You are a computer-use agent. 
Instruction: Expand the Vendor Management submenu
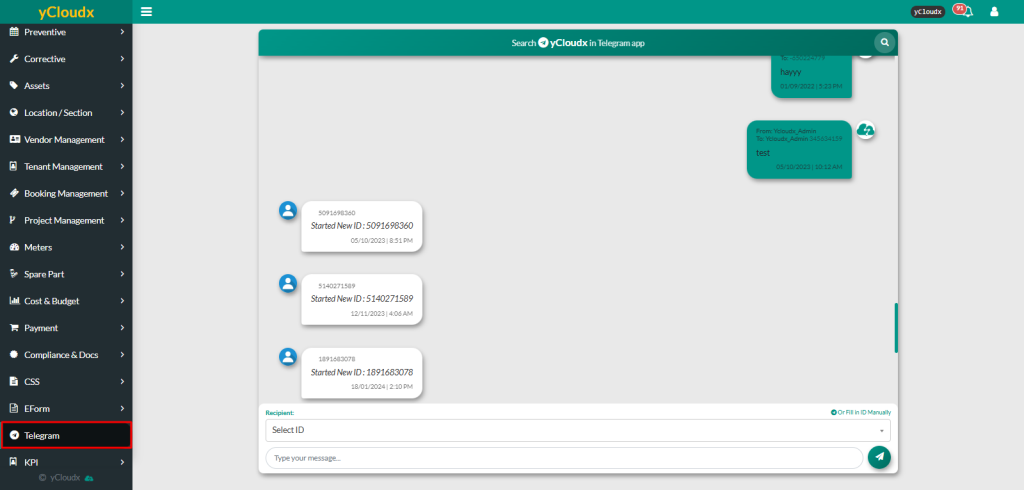click(x=66, y=140)
